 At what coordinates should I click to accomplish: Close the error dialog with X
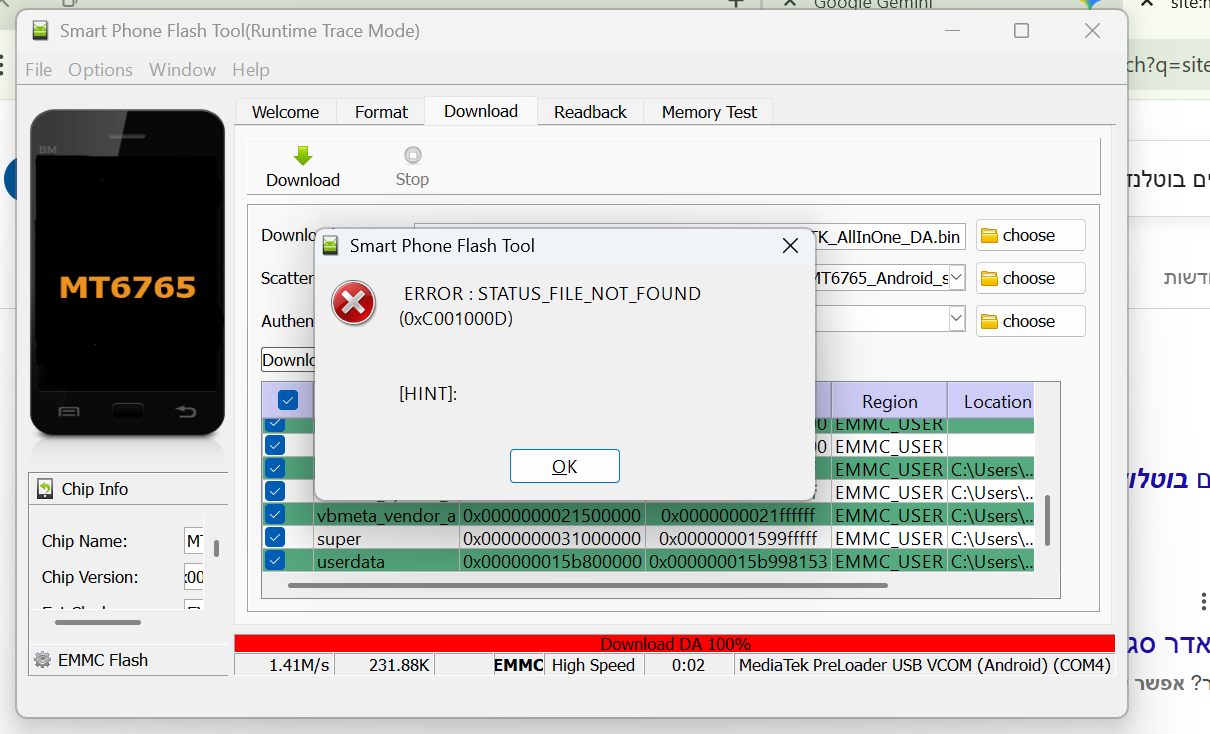(x=790, y=246)
